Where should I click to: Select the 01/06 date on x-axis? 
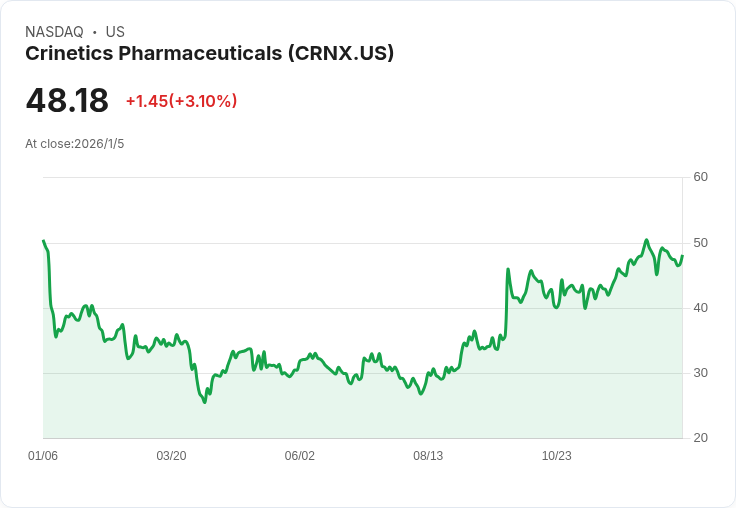(x=43, y=456)
